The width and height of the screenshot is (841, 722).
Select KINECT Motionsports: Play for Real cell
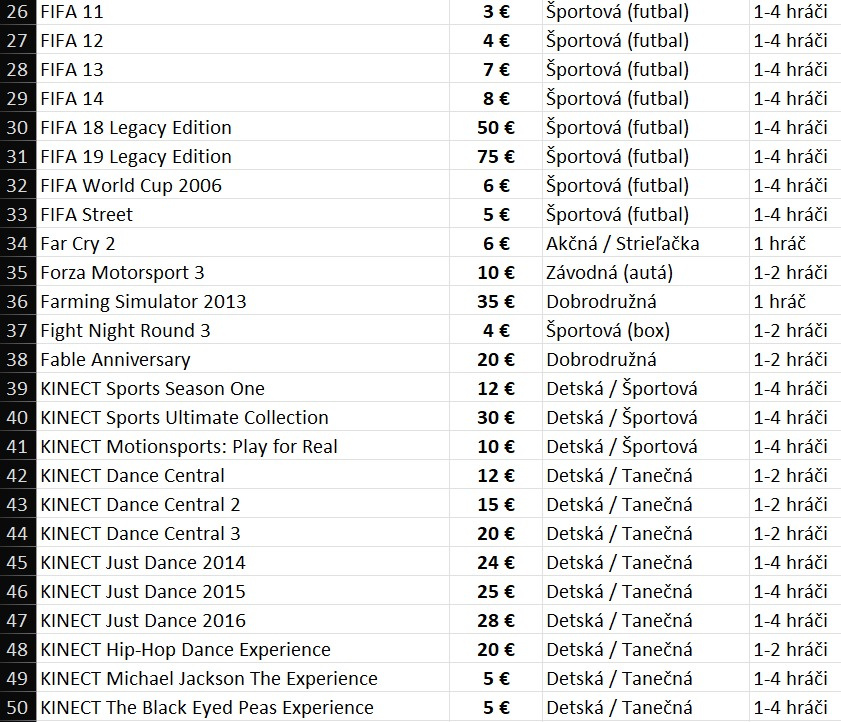189,447
